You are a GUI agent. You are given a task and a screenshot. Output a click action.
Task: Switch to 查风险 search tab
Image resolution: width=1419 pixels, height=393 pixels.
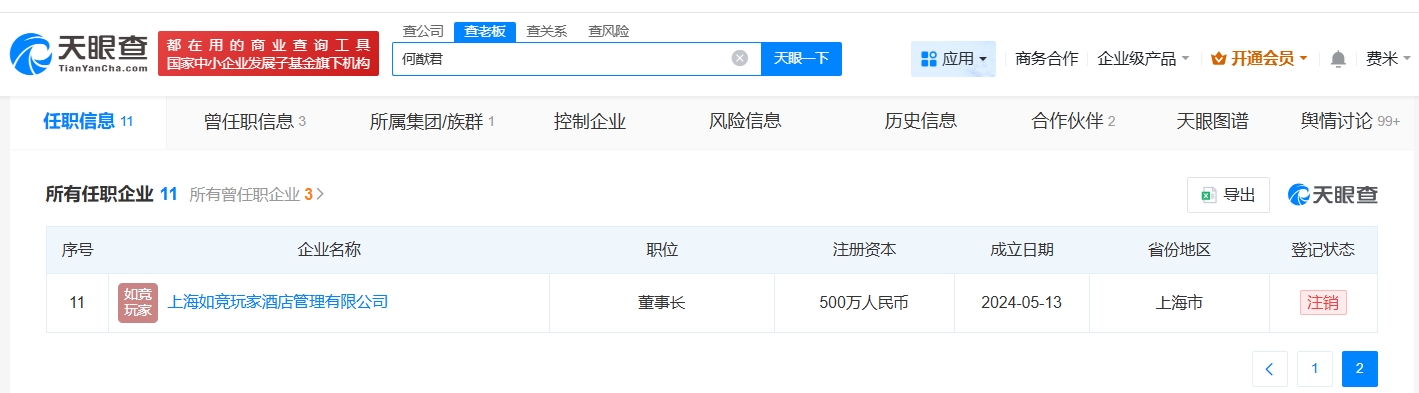tap(609, 31)
